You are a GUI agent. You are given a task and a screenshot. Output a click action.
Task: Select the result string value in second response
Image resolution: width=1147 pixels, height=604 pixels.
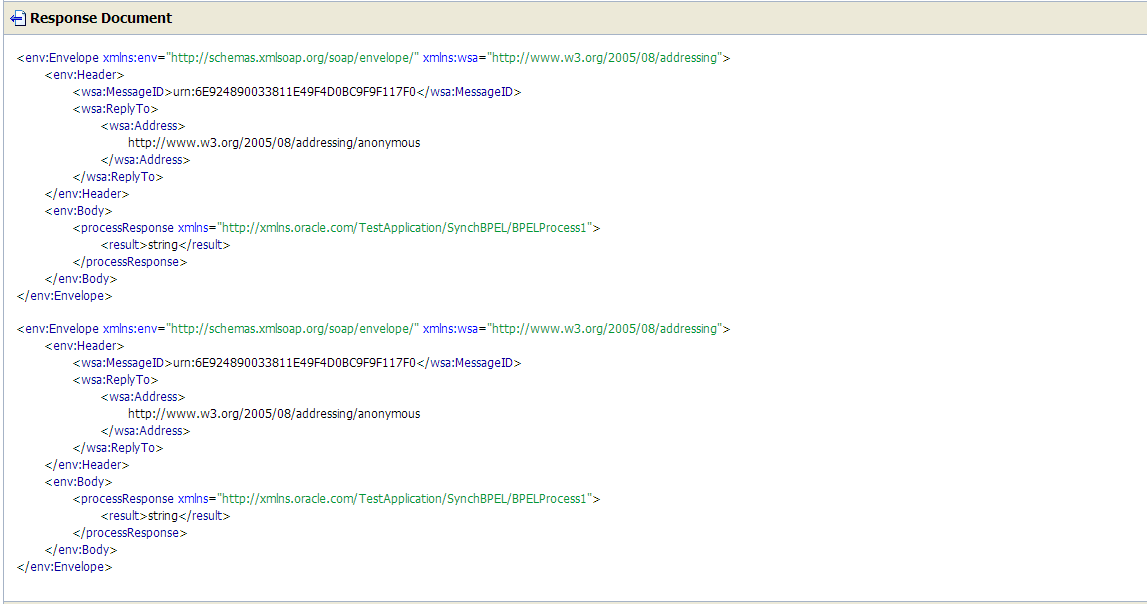pos(165,515)
